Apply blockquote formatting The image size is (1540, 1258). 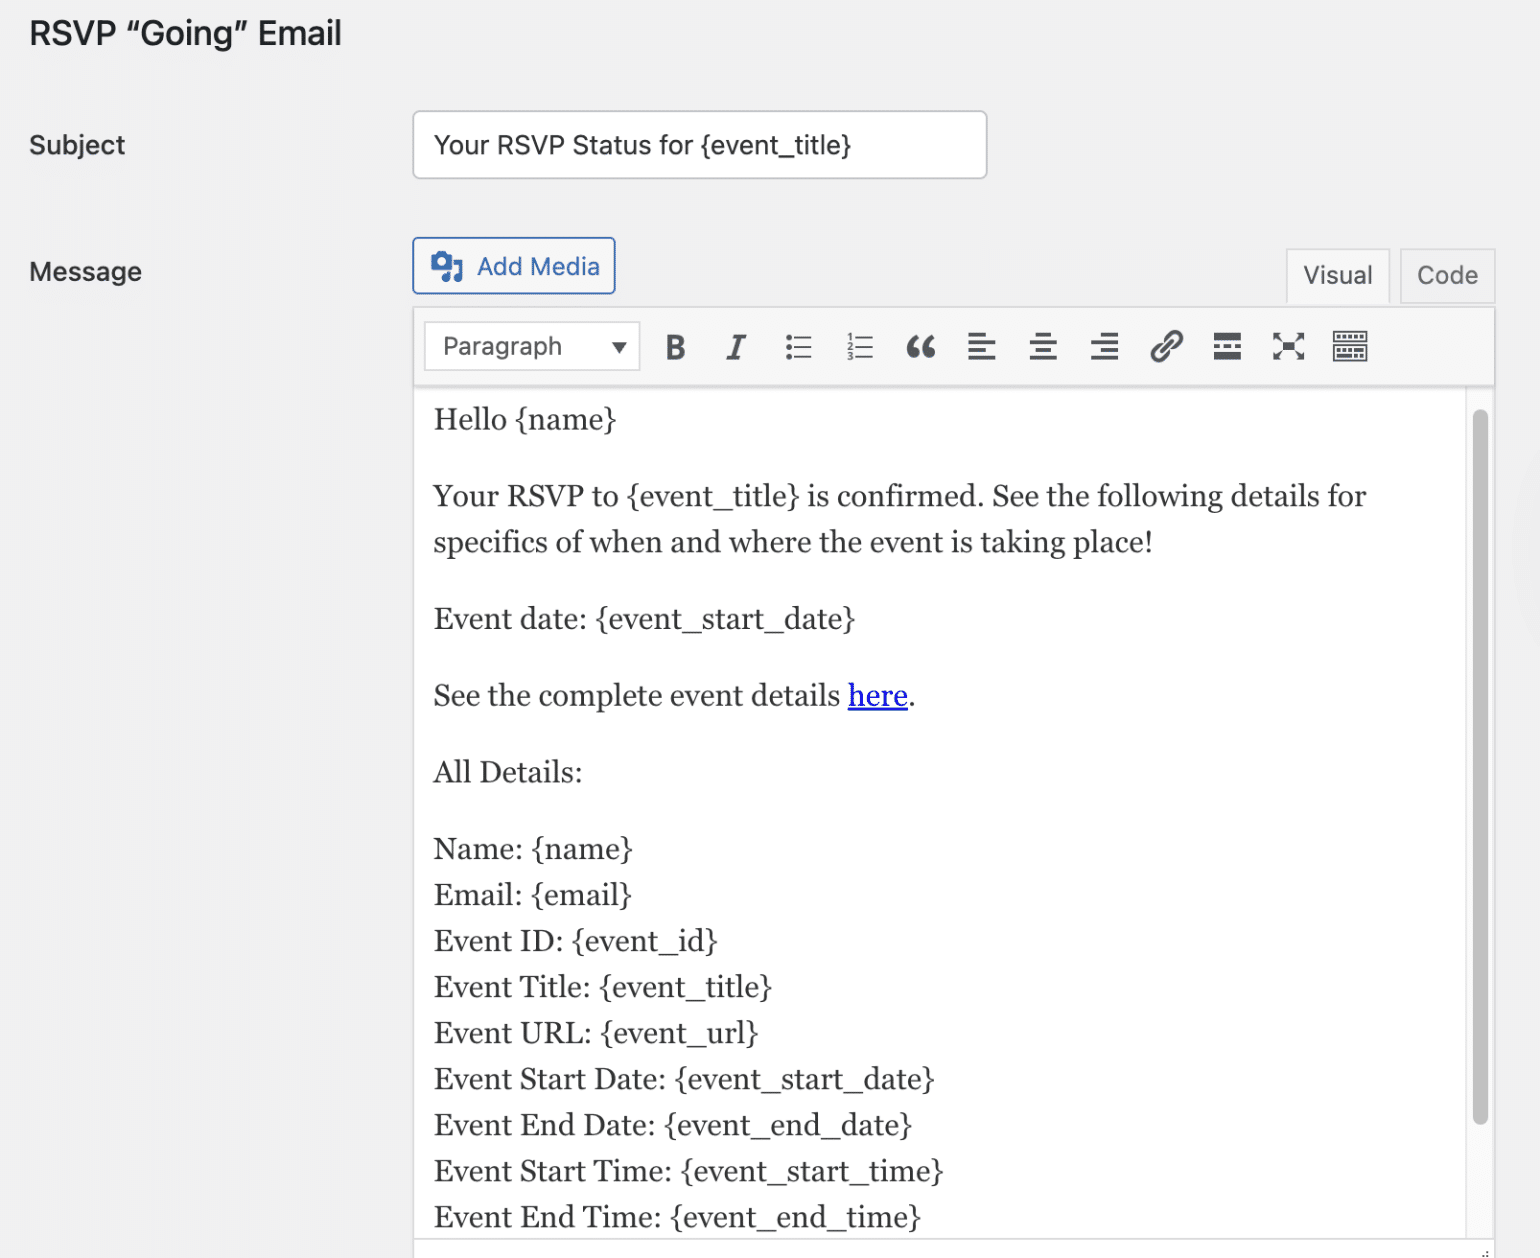click(x=920, y=347)
